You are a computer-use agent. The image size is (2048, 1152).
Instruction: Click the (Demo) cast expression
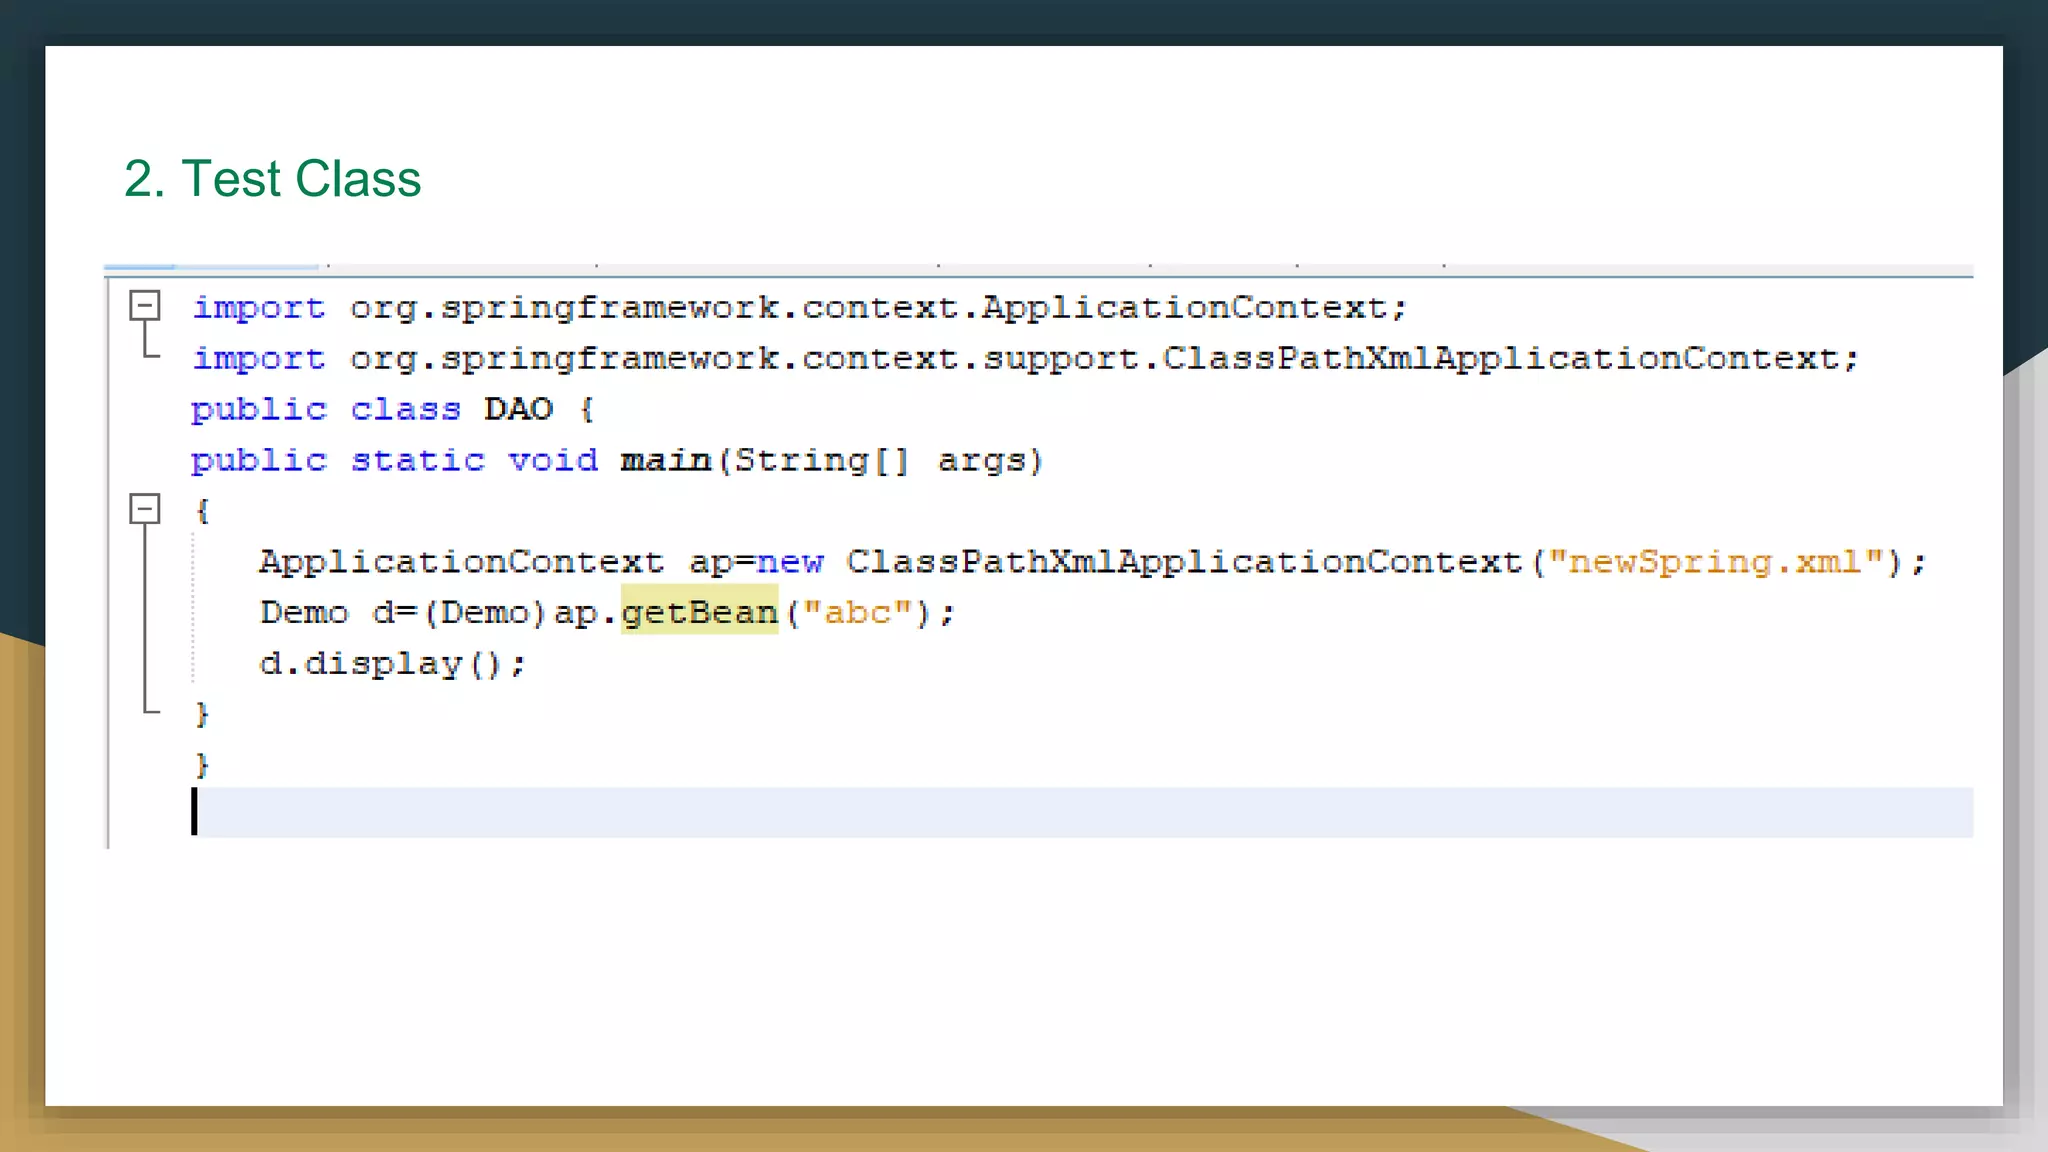click(485, 612)
